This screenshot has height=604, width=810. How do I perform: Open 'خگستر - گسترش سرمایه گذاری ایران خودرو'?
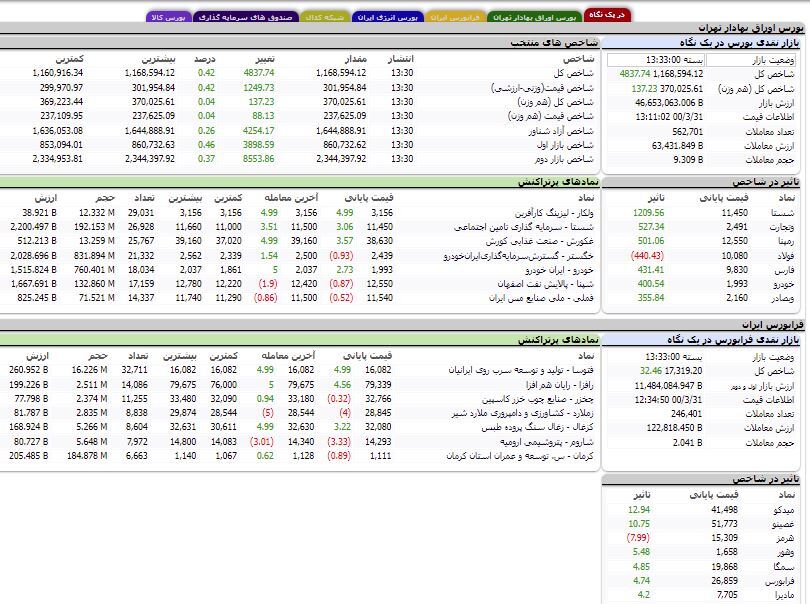[519, 256]
